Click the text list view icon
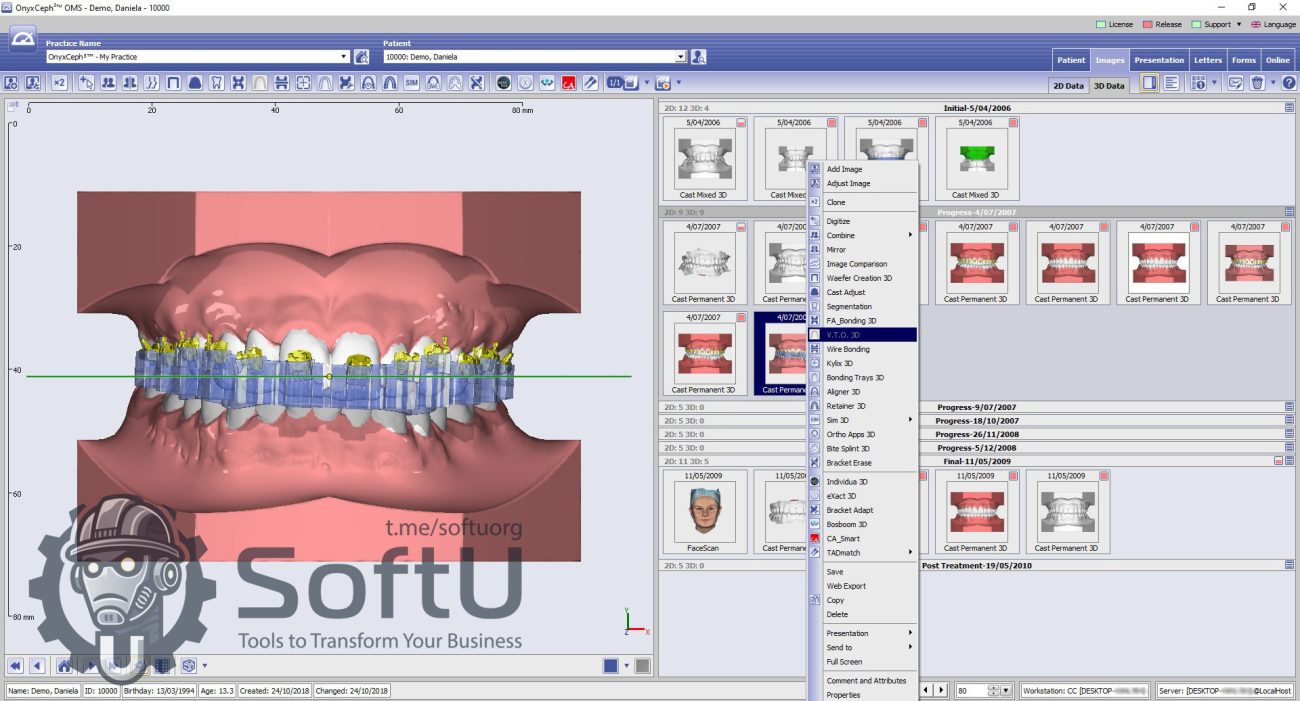Image resolution: width=1300 pixels, height=701 pixels. 1171,84
